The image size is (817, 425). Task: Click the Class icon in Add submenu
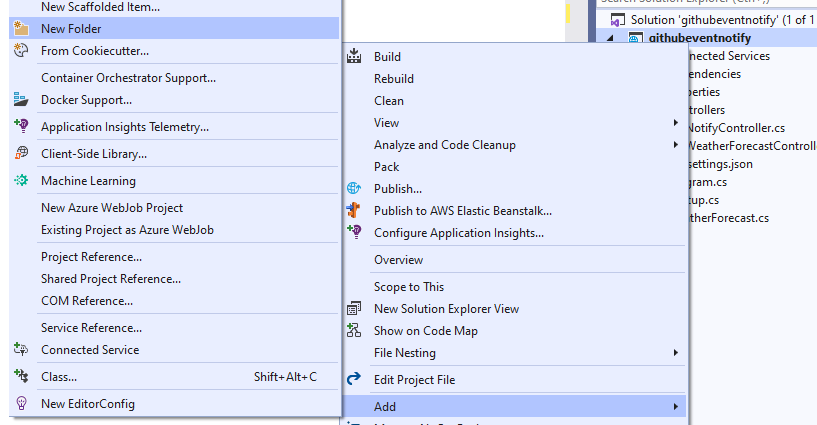(21, 376)
